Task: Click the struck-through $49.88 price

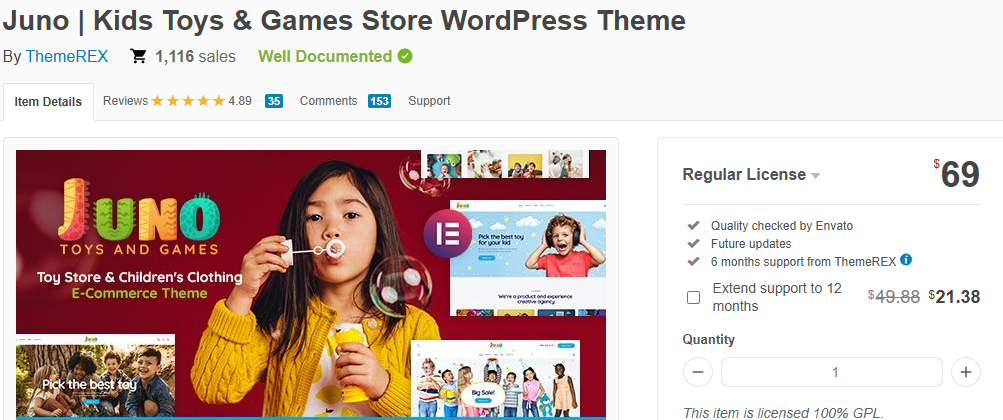Action: 894,297
